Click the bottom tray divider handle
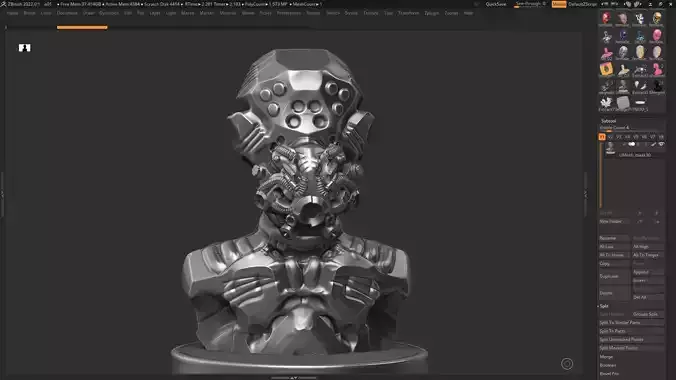The image size is (676, 380). pos(294,378)
